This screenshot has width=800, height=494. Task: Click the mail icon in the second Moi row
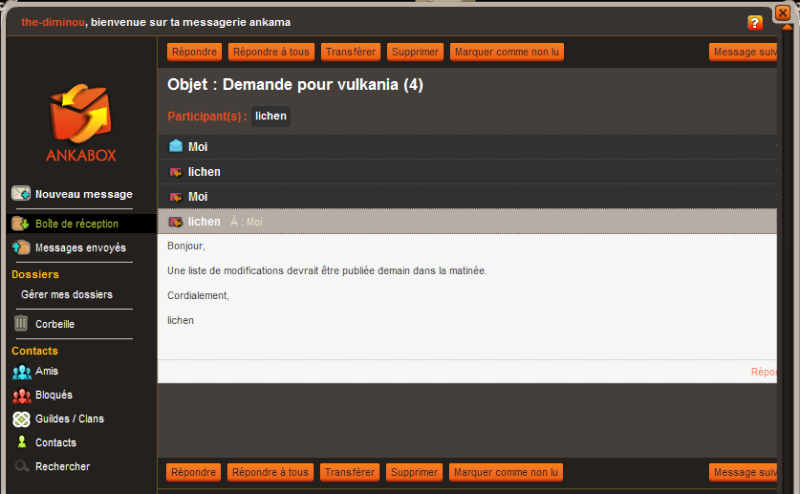pos(176,197)
